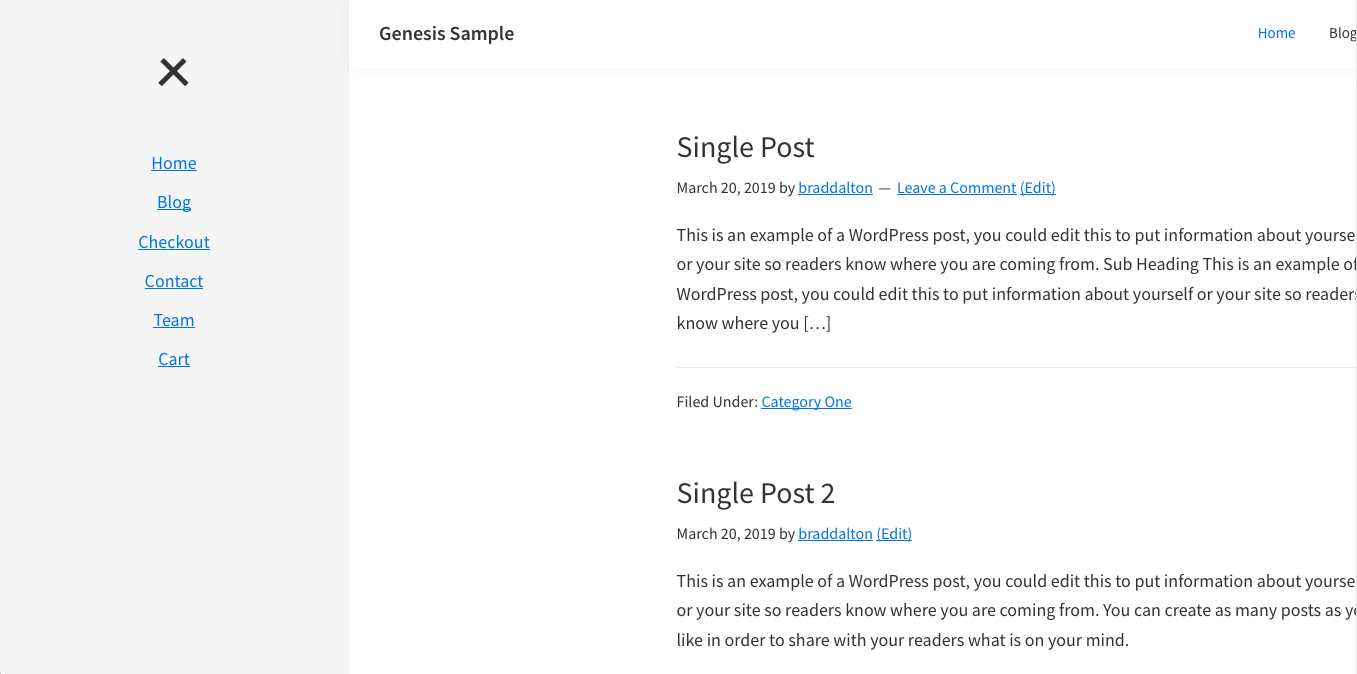Close the off-canvas side menu
1357x674 pixels.
click(x=173, y=72)
